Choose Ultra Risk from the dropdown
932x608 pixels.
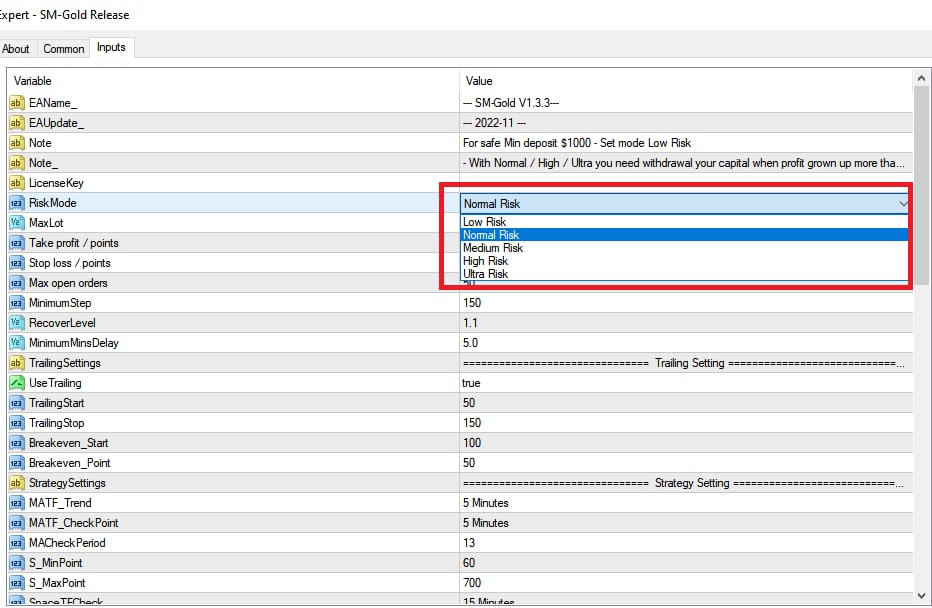tap(685, 274)
